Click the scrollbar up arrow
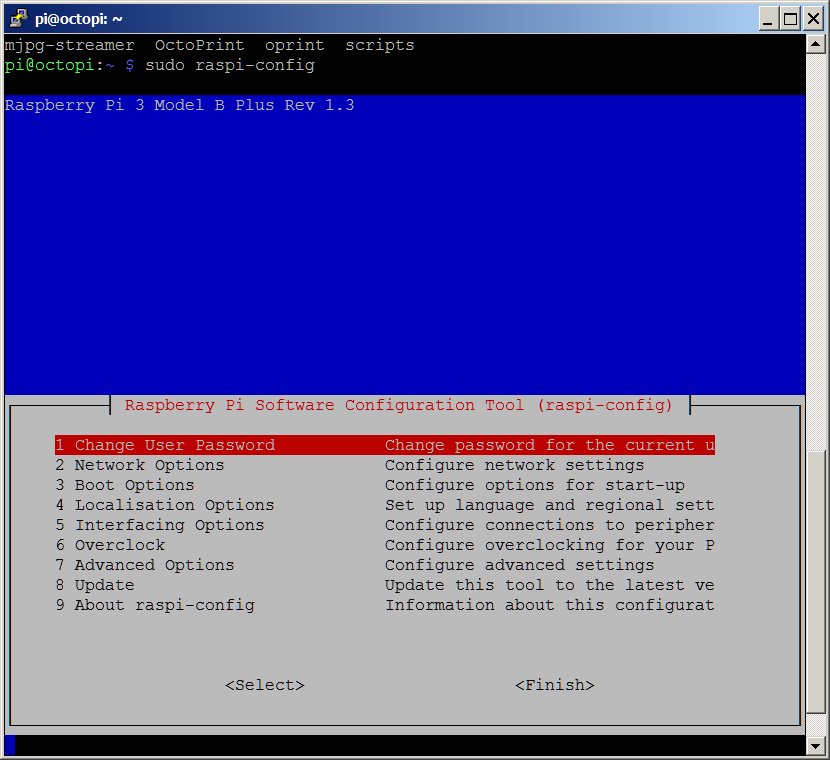This screenshot has height=760, width=830. coord(815,44)
